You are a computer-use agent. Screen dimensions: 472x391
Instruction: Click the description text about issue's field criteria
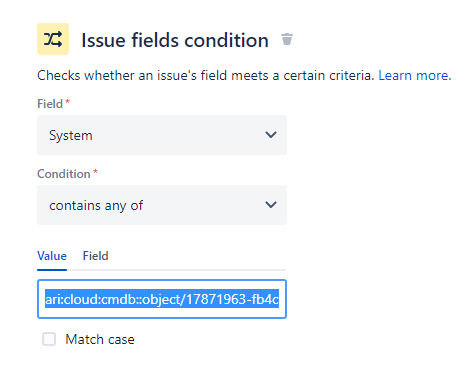(x=206, y=76)
